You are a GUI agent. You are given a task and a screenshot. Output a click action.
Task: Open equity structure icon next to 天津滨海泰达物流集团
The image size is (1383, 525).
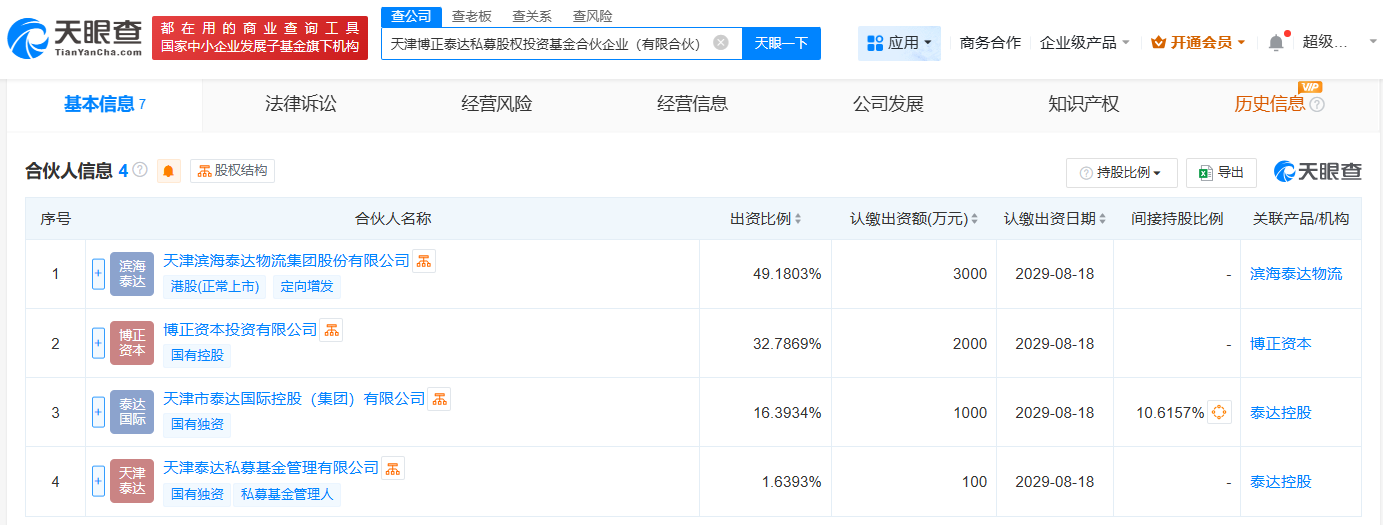424,261
